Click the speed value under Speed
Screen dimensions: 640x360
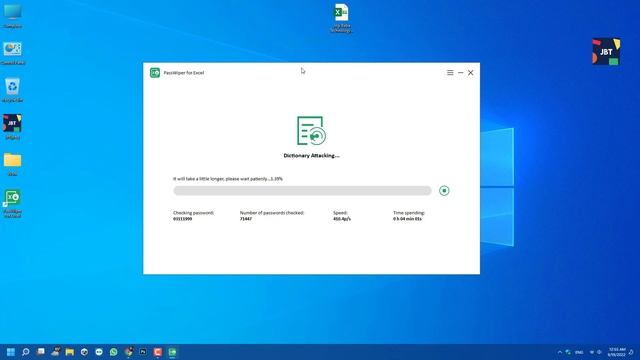coord(342,219)
